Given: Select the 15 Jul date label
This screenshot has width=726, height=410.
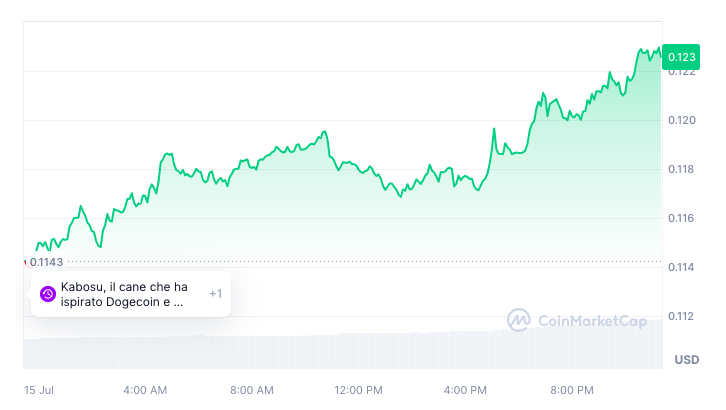Looking at the screenshot, I should 38,389.
